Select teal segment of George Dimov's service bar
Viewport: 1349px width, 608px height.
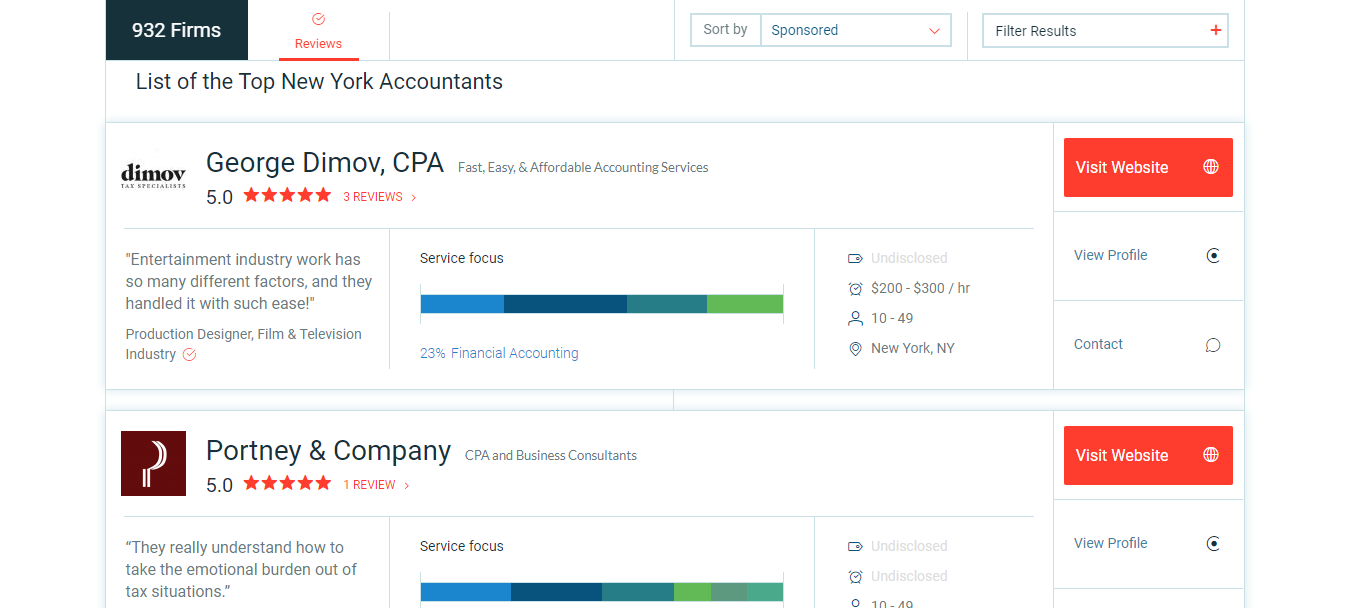click(x=667, y=304)
